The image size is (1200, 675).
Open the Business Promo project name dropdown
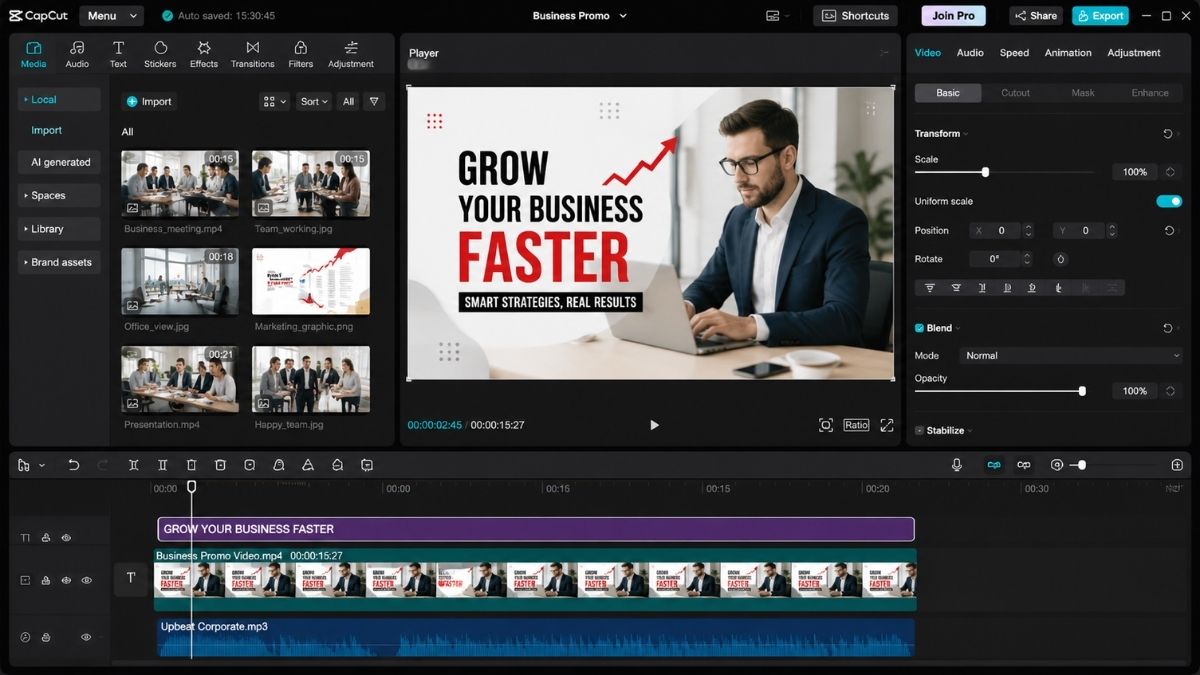point(580,16)
